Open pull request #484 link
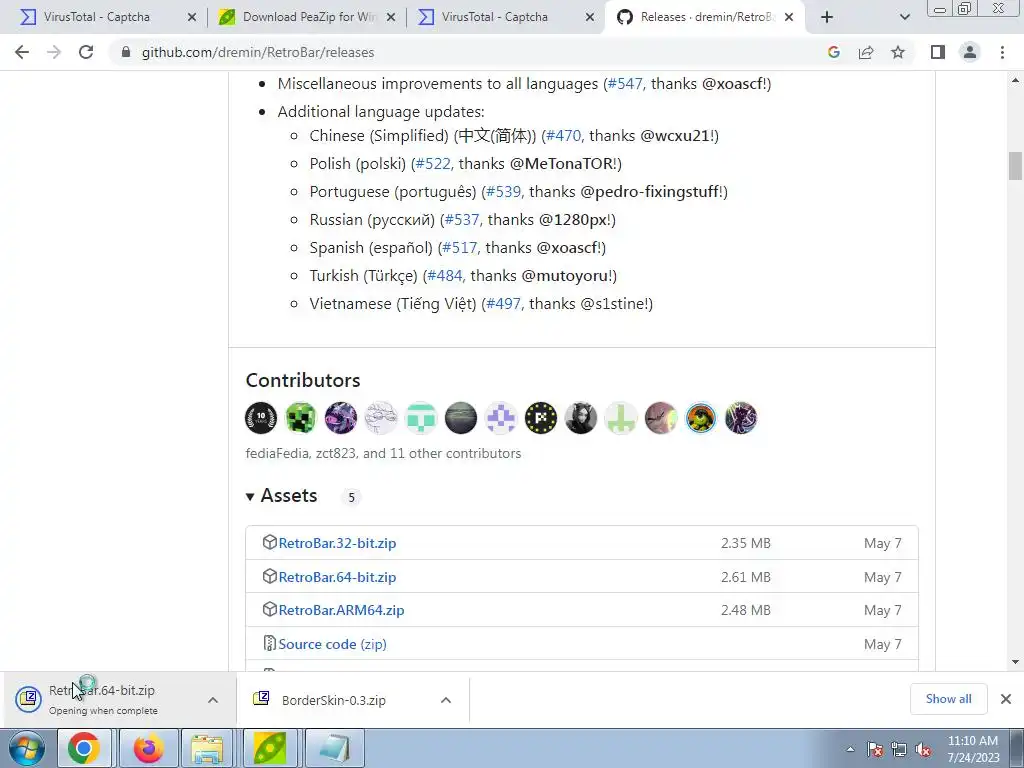This screenshot has width=1024, height=768. (445, 276)
